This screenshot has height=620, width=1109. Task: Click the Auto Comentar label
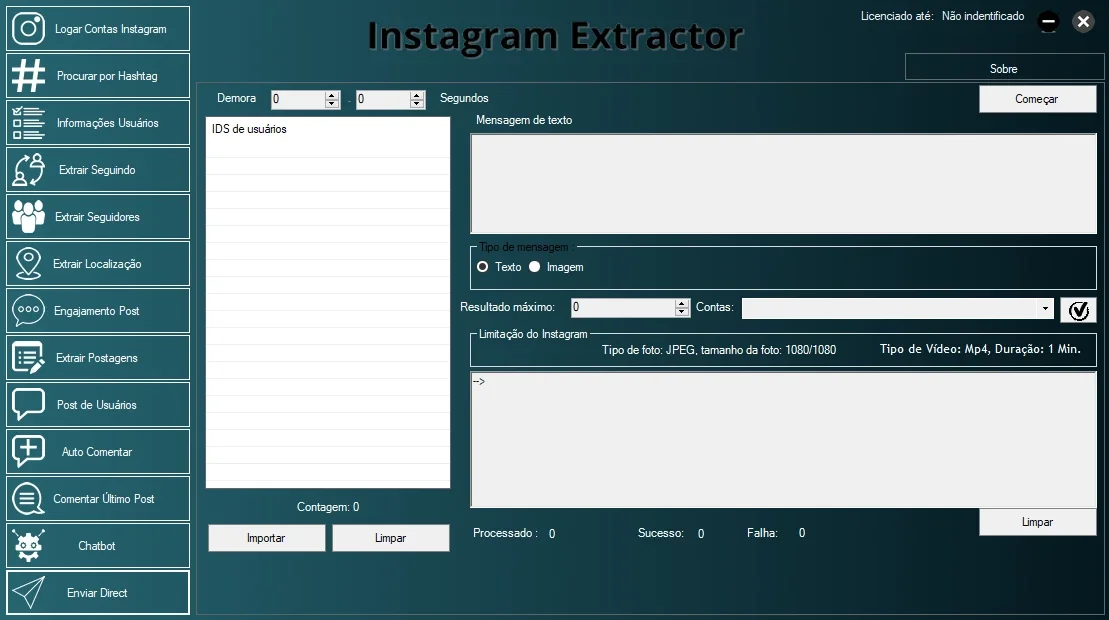pyautogui.click(x=97, y=452)
